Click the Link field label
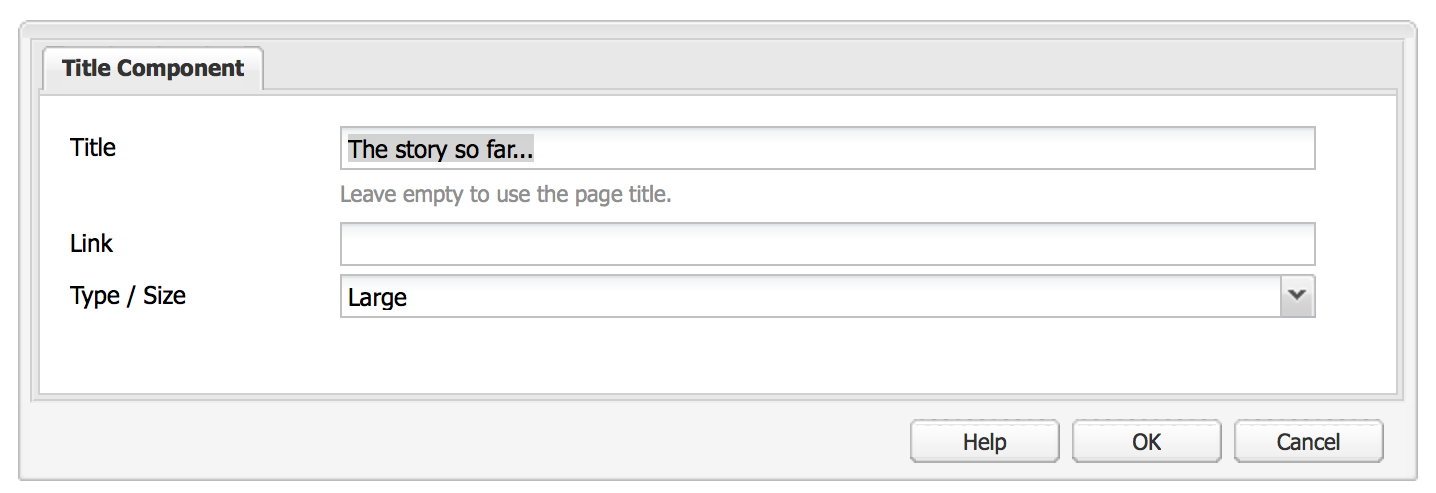The width and height of the screenshot is (1436, 493). 91,244
